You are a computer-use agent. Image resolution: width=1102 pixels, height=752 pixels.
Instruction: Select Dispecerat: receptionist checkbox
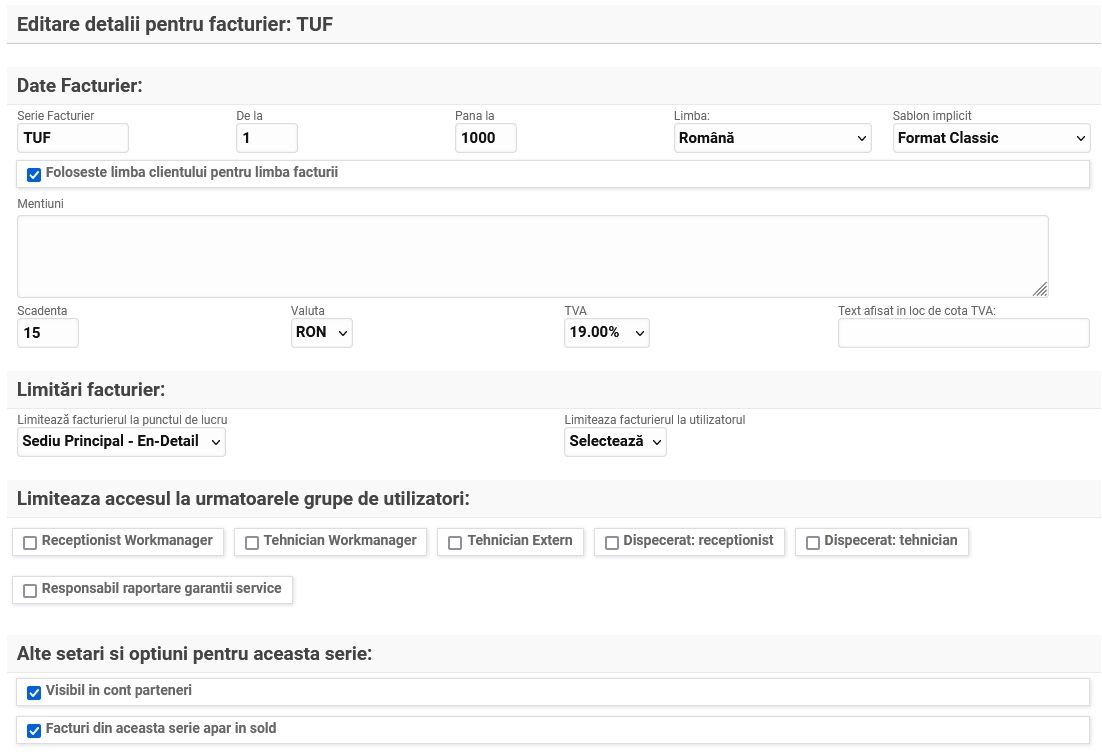click(612, 542)
